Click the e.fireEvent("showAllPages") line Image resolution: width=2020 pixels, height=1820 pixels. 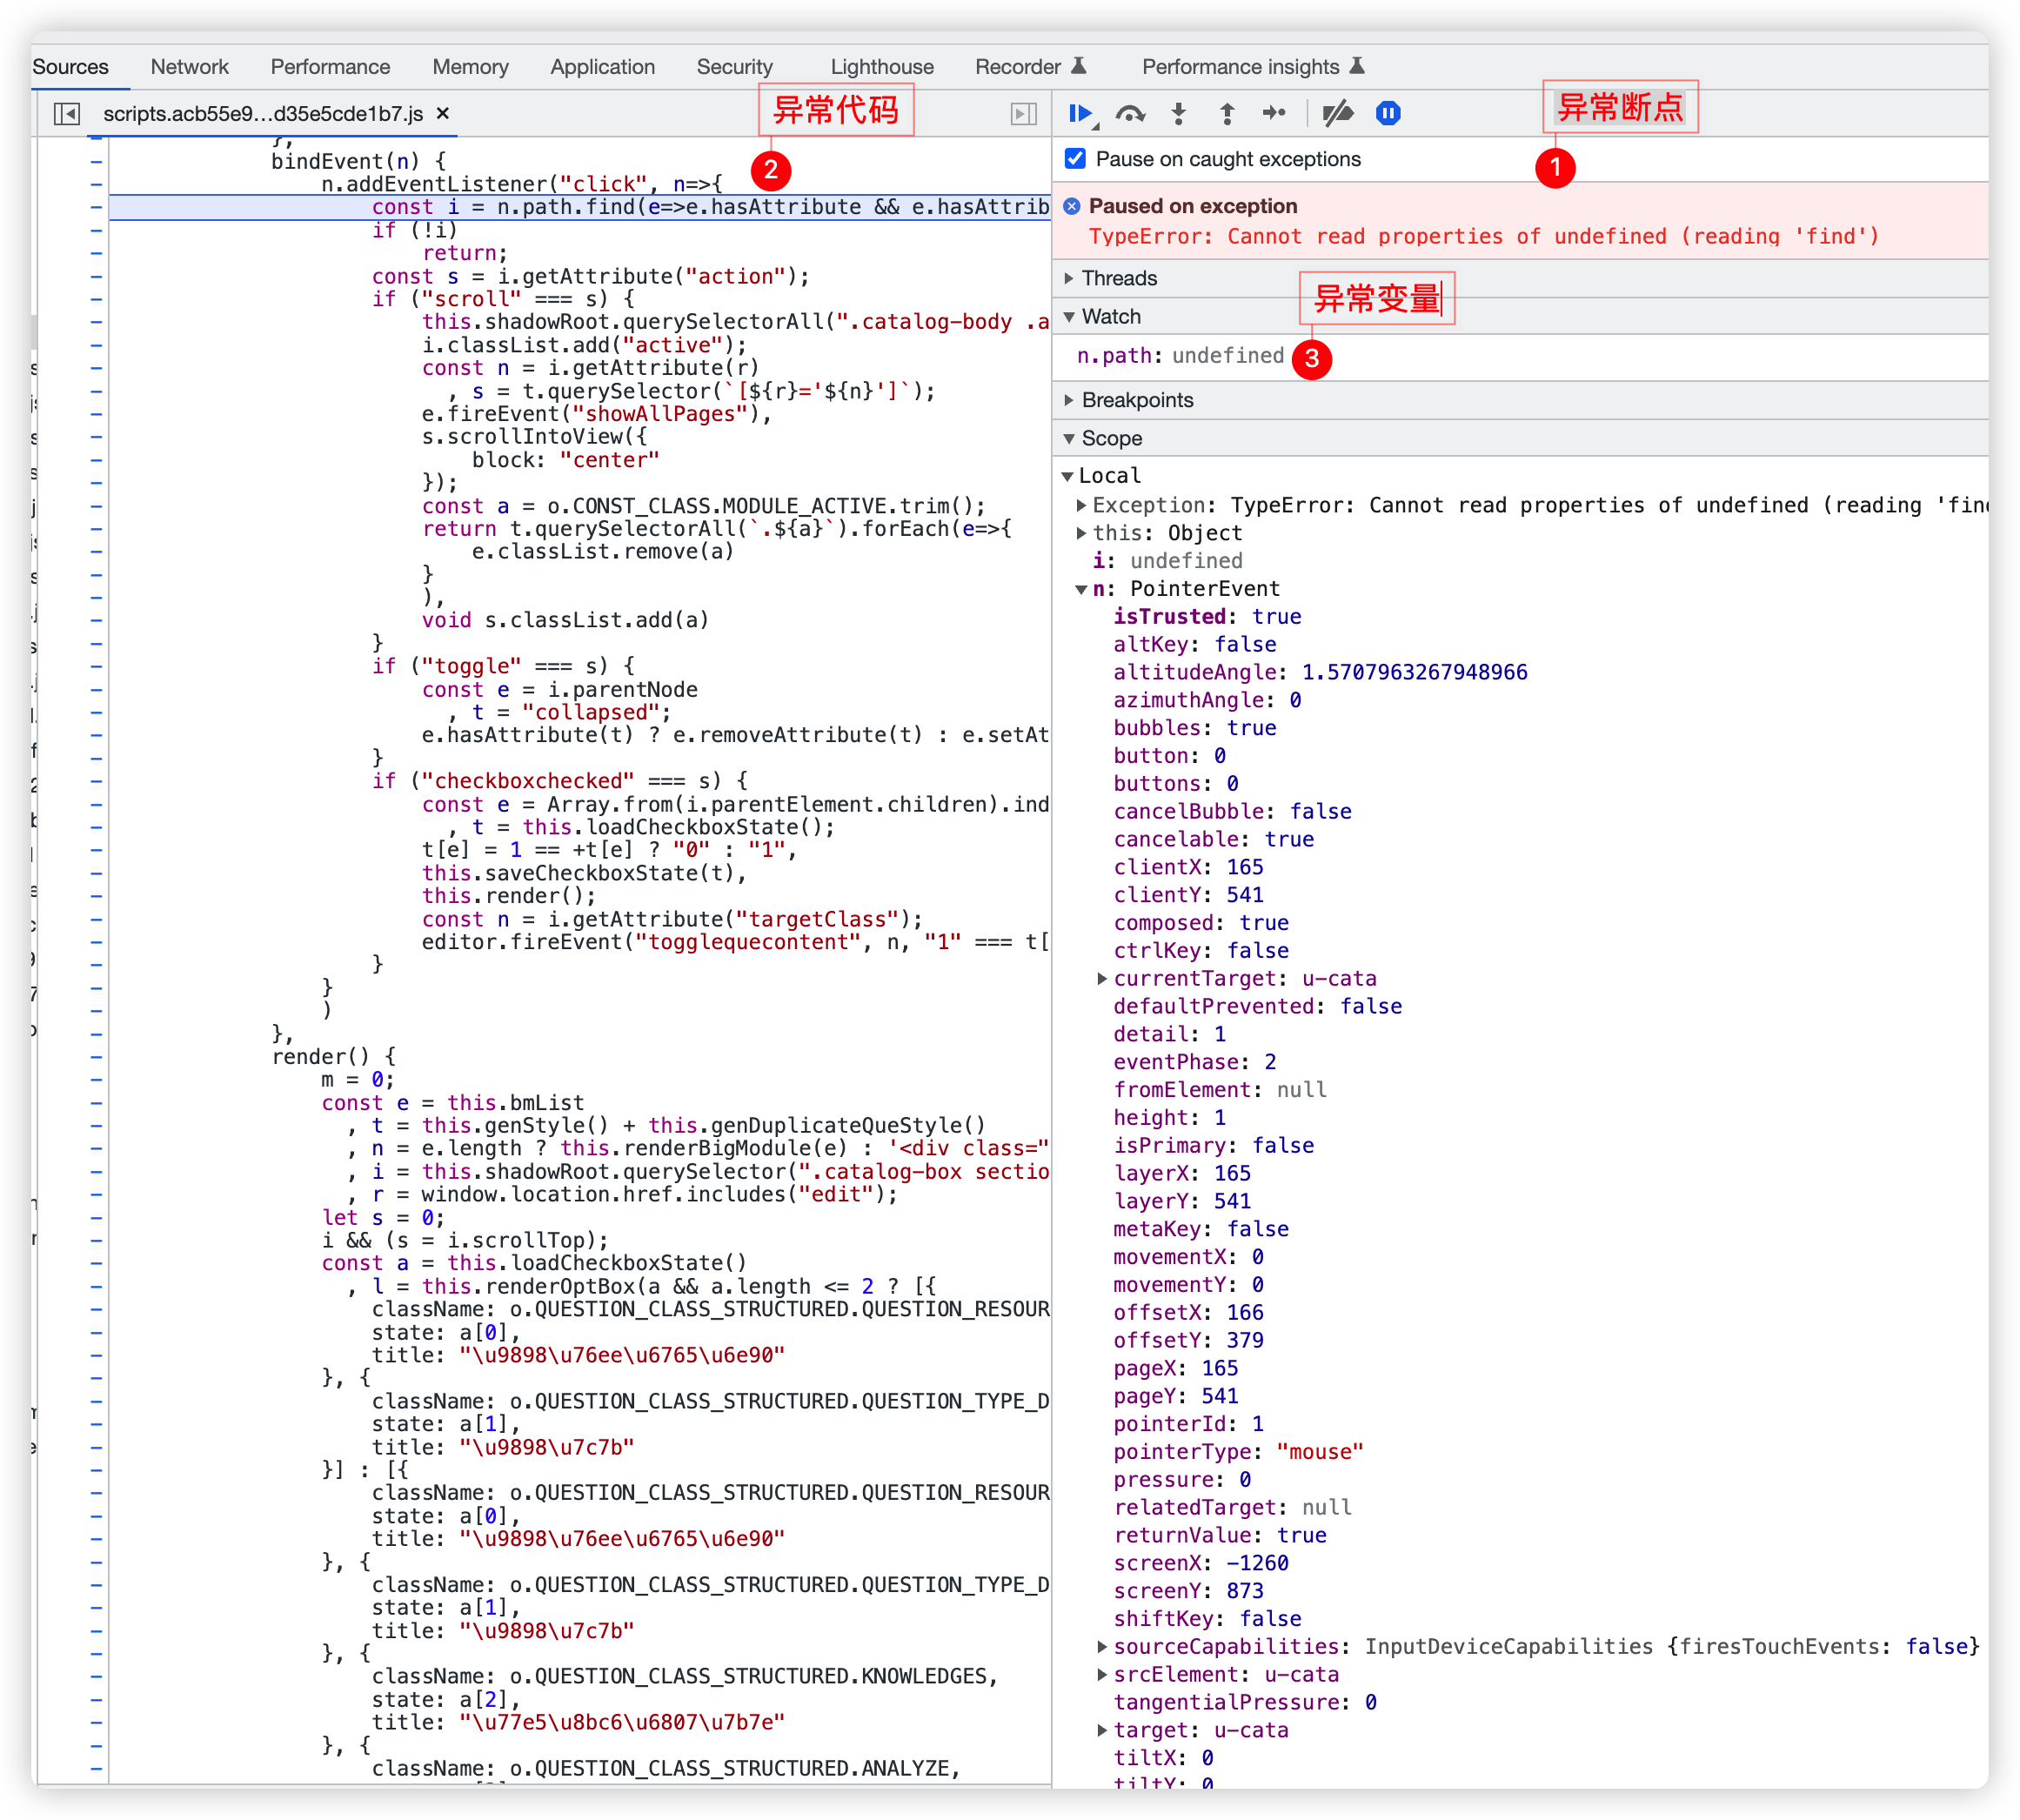(x=597, y=414)
